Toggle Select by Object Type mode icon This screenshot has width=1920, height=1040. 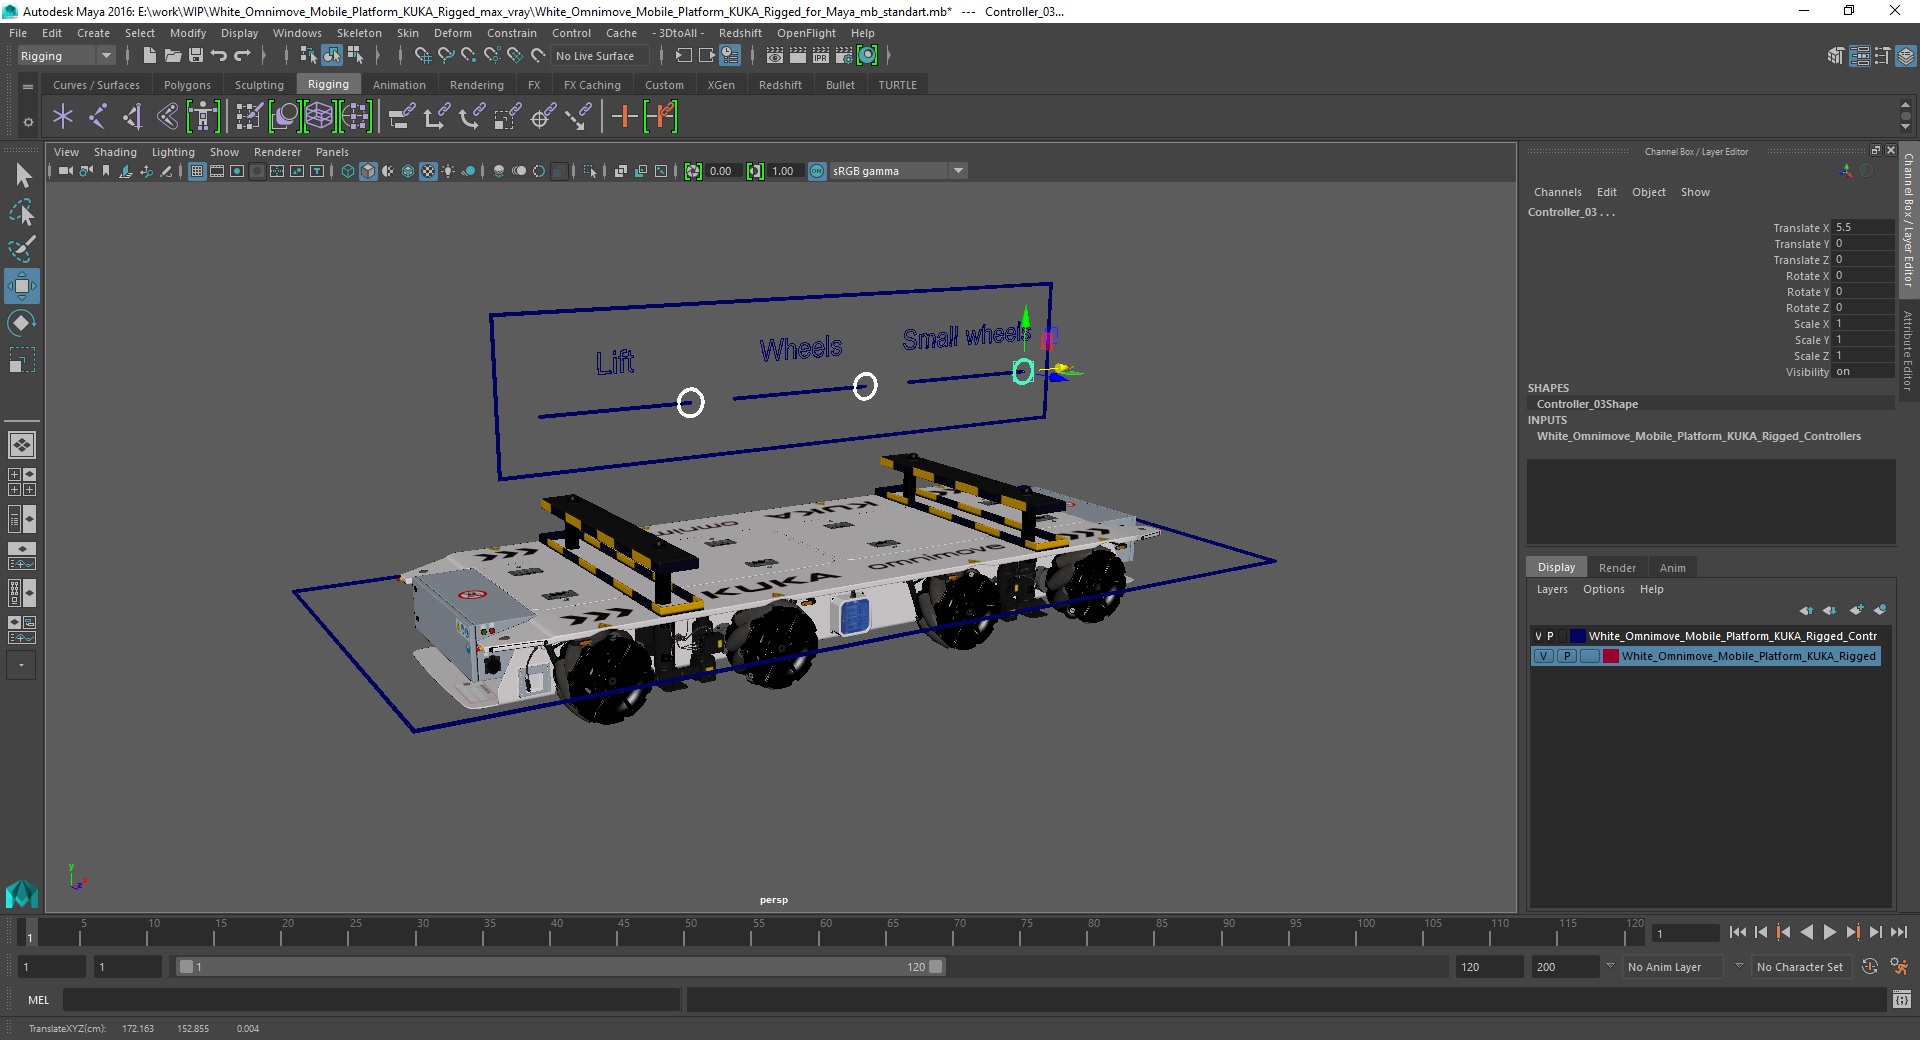tap(332, 56)
